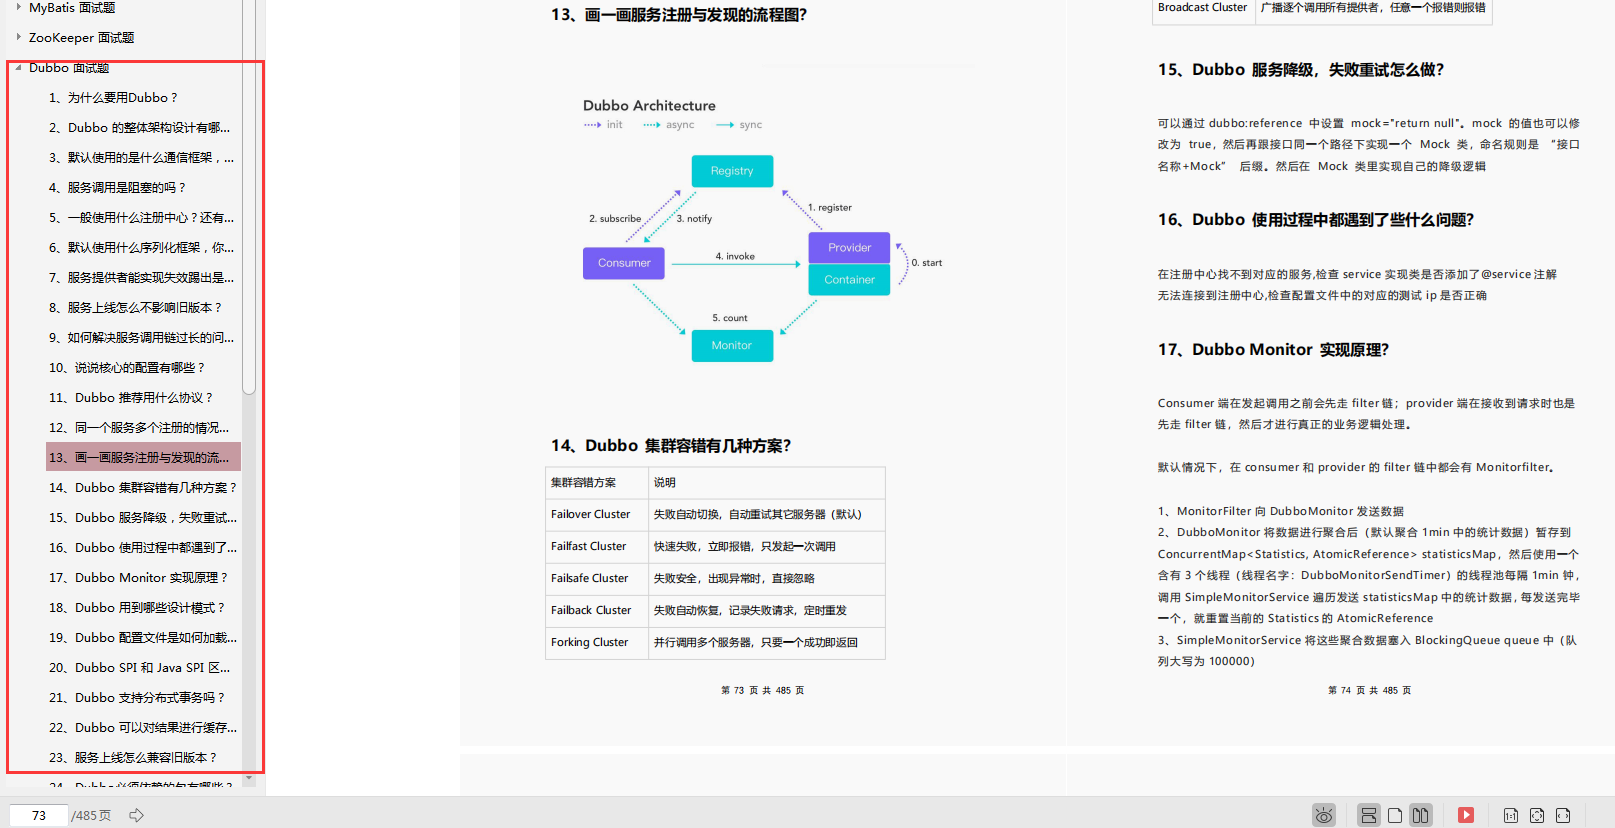The height and width of the screenshot is (828, 1615).
Task: Open bookmark 5、一般使用什么注册中心
Action: [x=141, y=217]
